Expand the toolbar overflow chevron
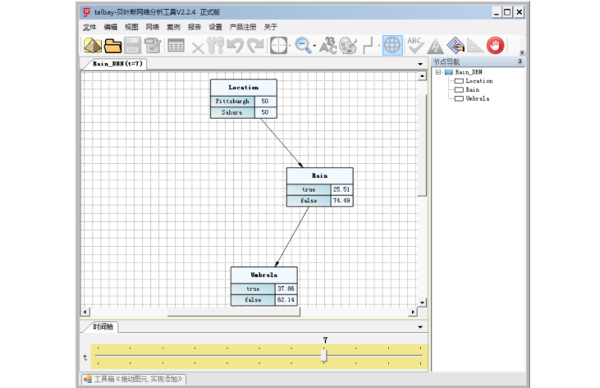Screen dimensions: 600x388 pyautogui.click(x=522, y=52)
